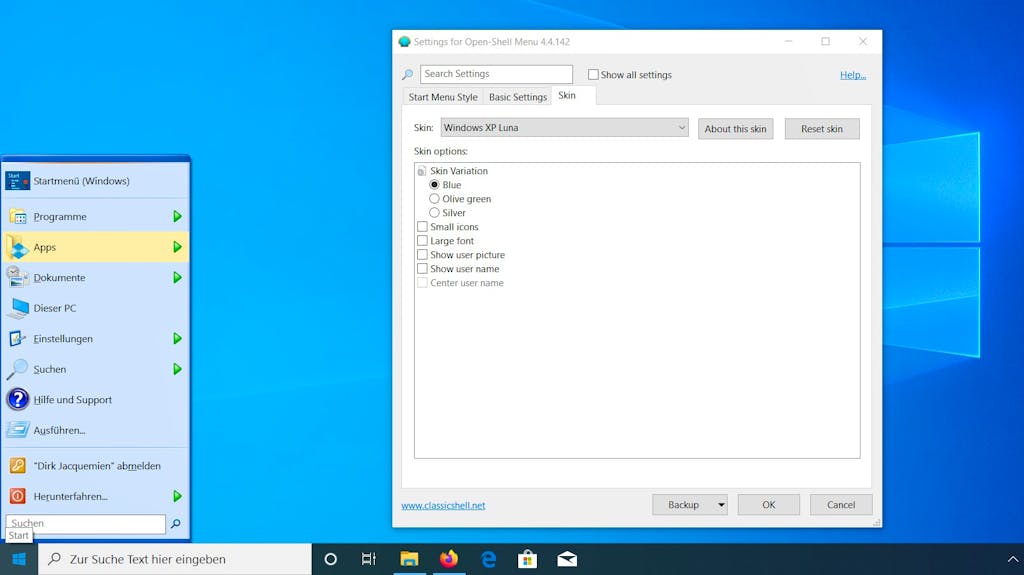Expand Suchen submenu arrow
This screenshot has height=575, width=1024.
[x=177, y=369]
